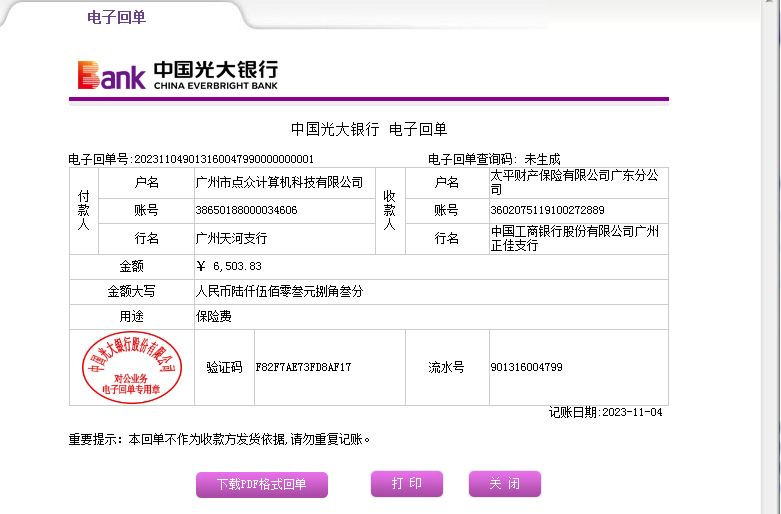Click payer branch 广州天河支行

pos(232,239)
